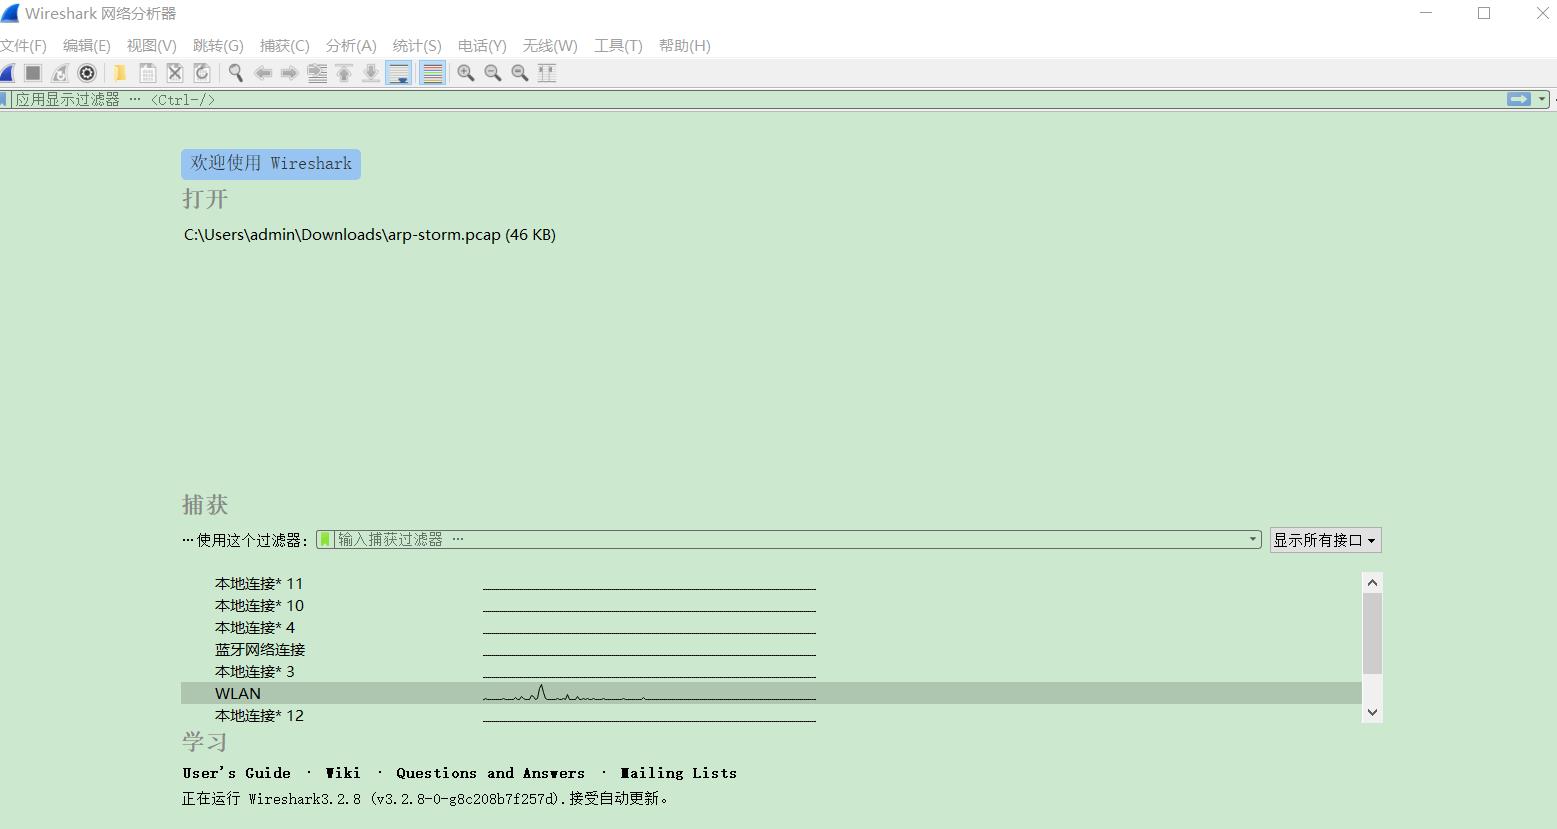
Task: Start capturing packets with the shark fin icon
Action: [x=7, y=73]
